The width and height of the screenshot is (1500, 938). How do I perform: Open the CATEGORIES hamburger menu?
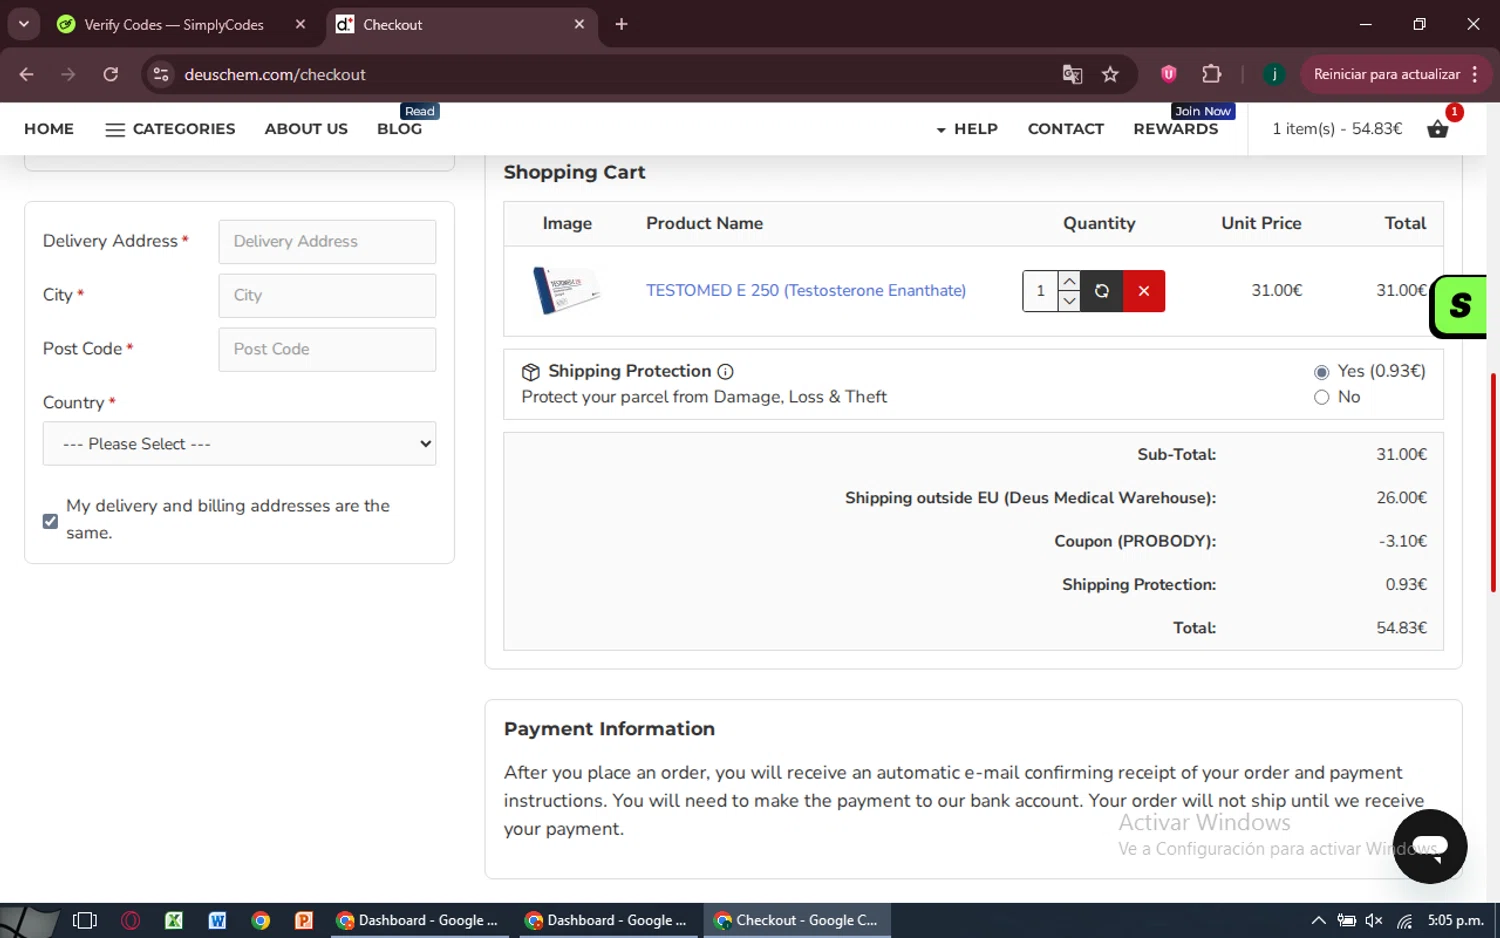pos(170,129)
